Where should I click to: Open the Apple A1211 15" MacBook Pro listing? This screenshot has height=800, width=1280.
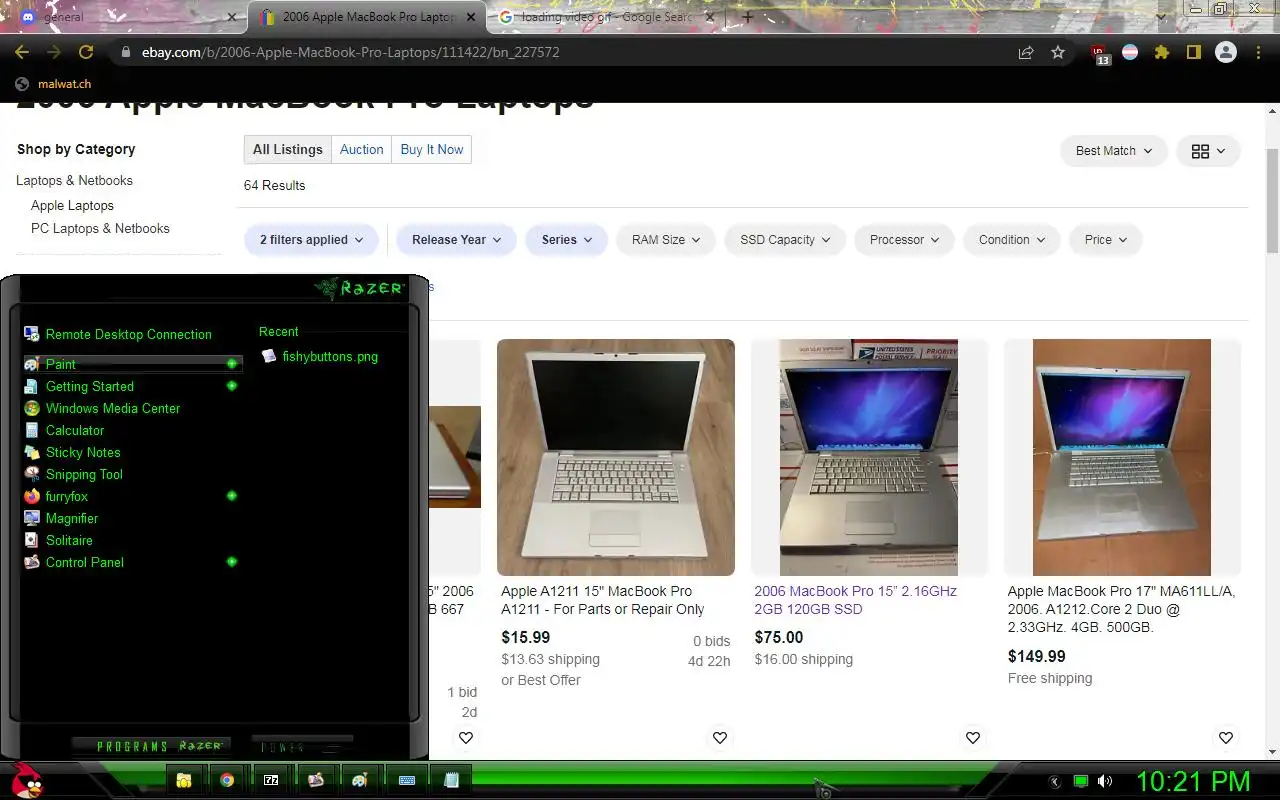coord(603,600)
